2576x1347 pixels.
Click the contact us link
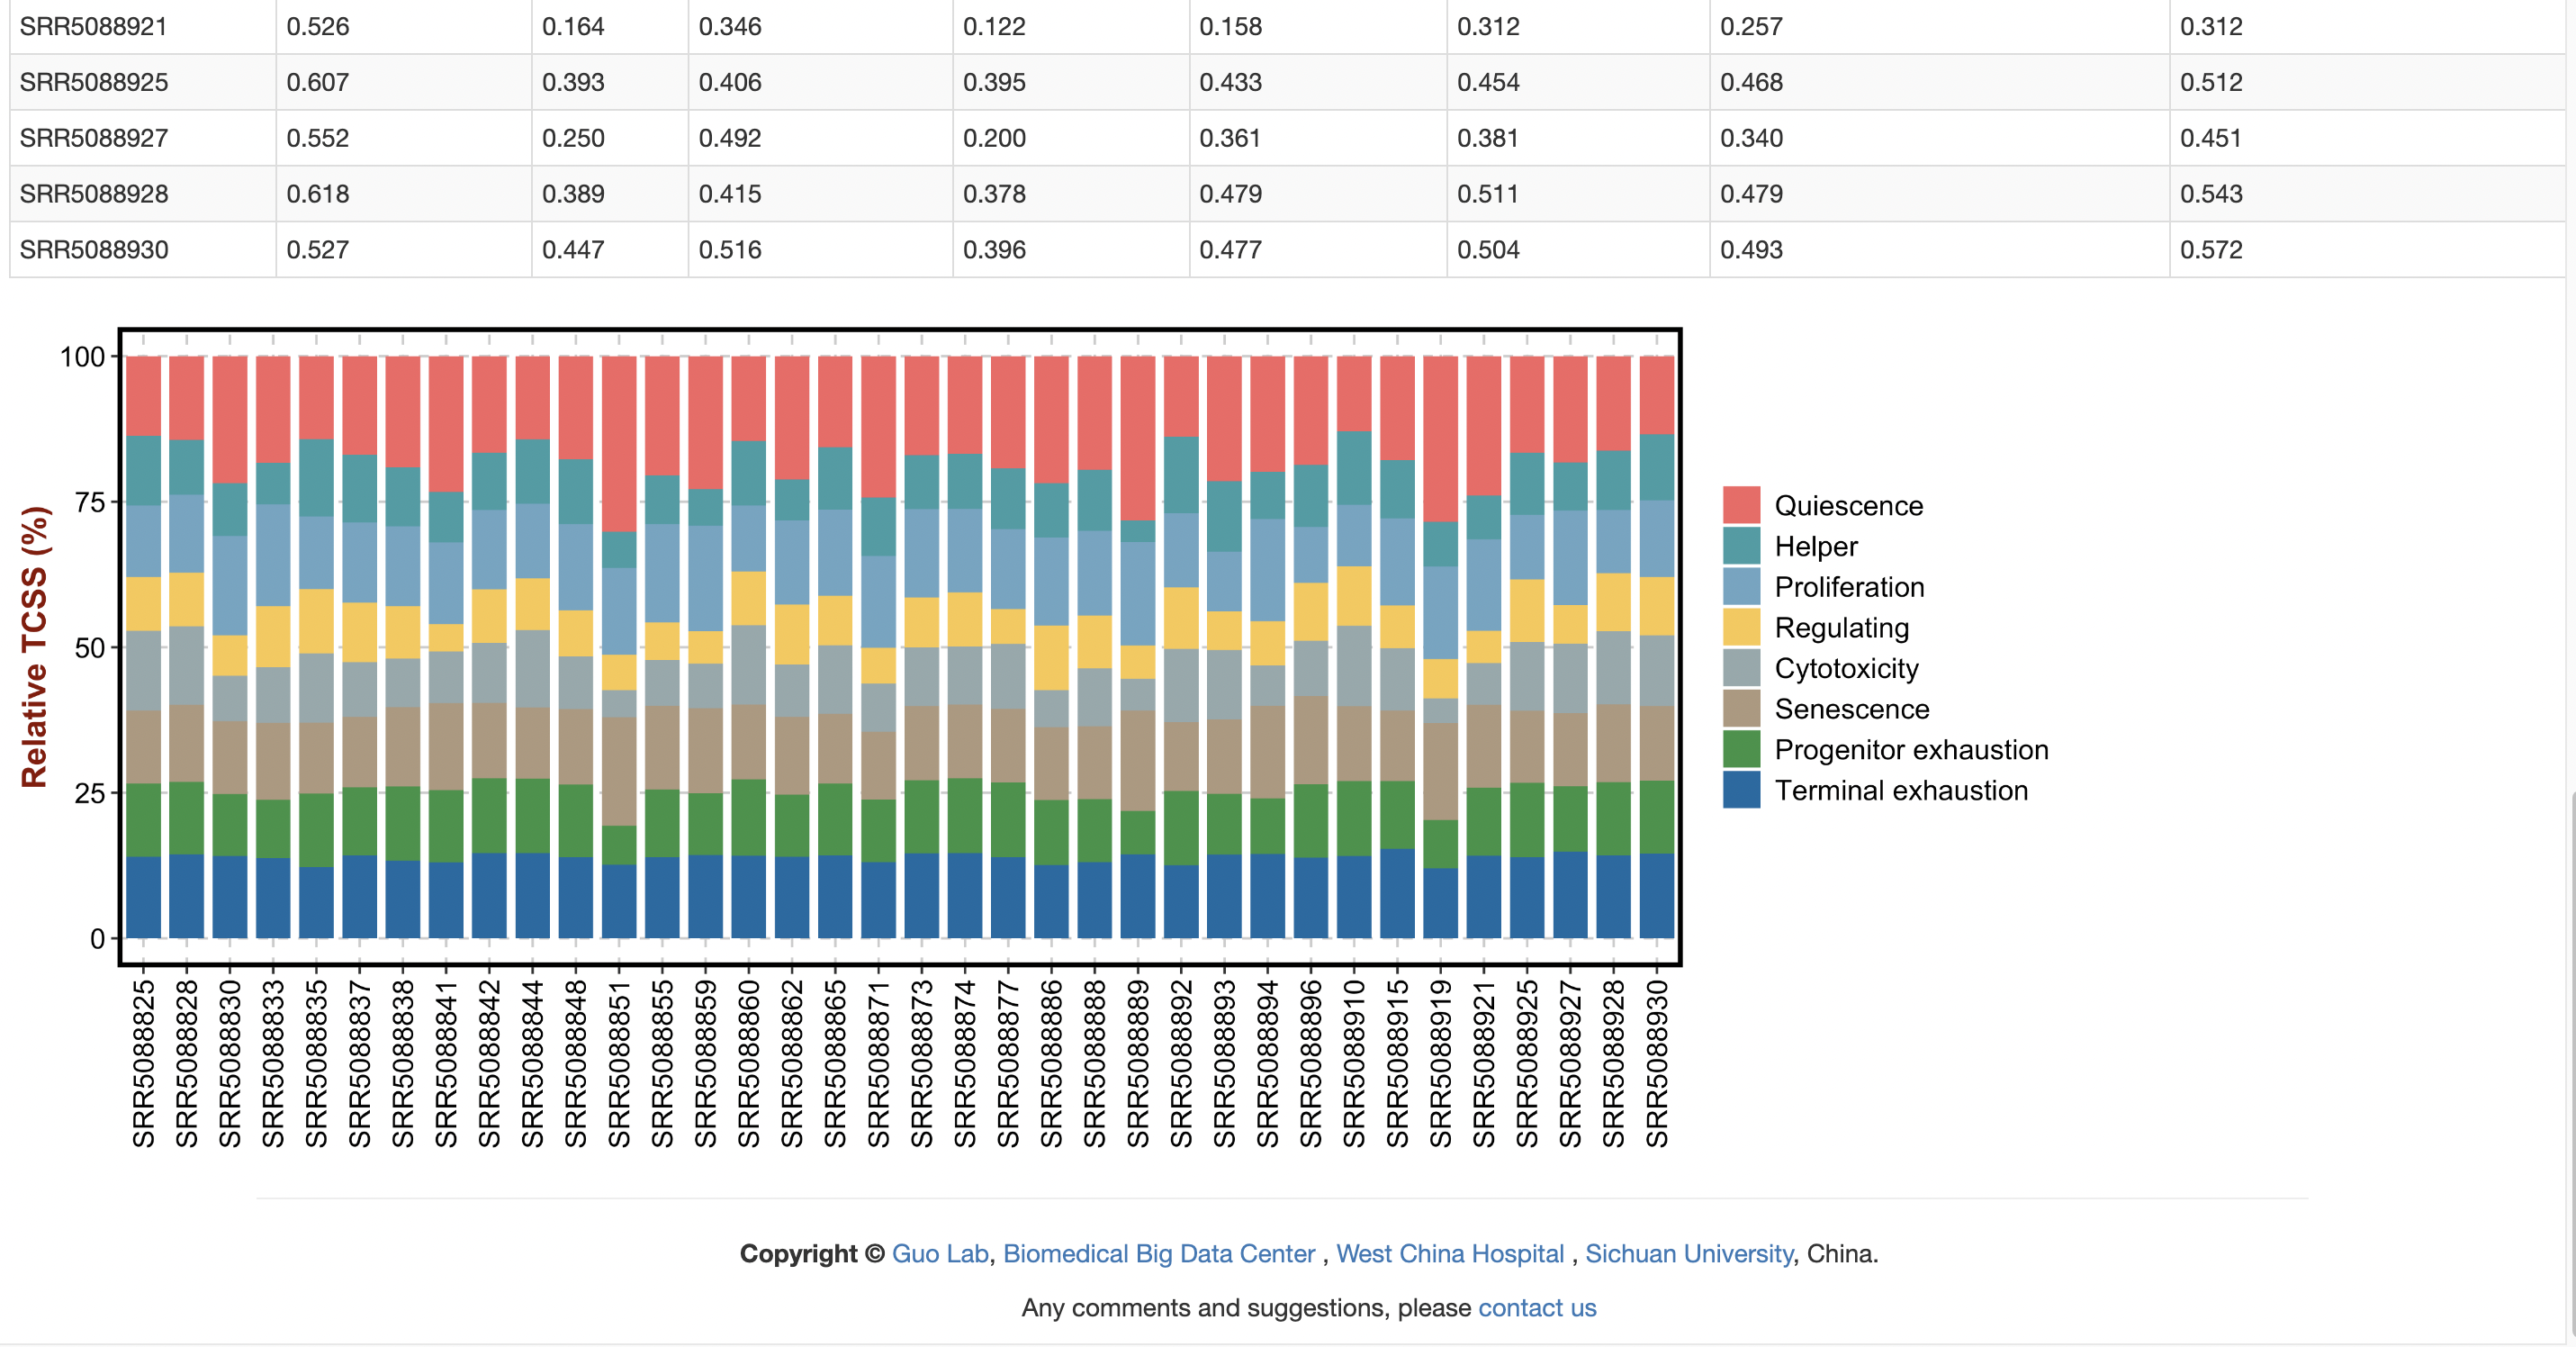click(x=1536, y=1307)
